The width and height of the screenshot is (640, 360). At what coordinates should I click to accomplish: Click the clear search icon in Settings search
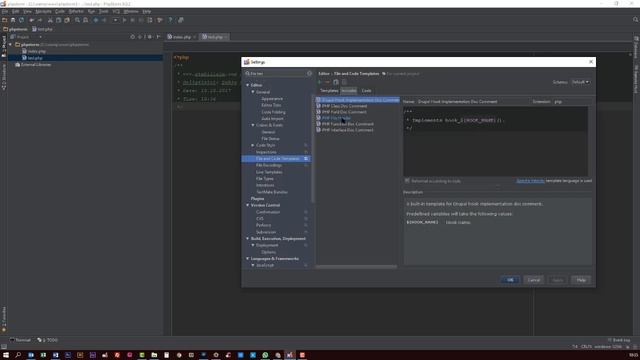point(309,73)
